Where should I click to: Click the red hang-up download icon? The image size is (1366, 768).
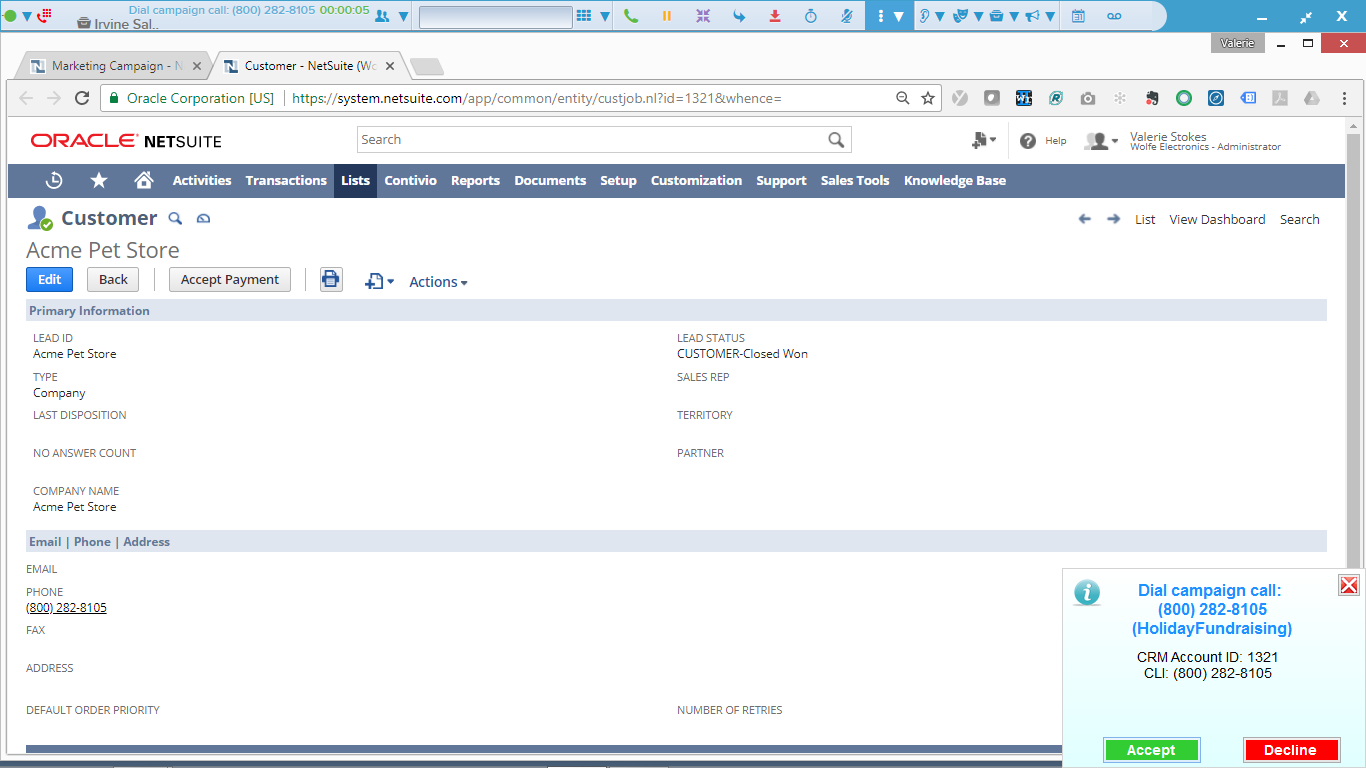coord(775,16)
